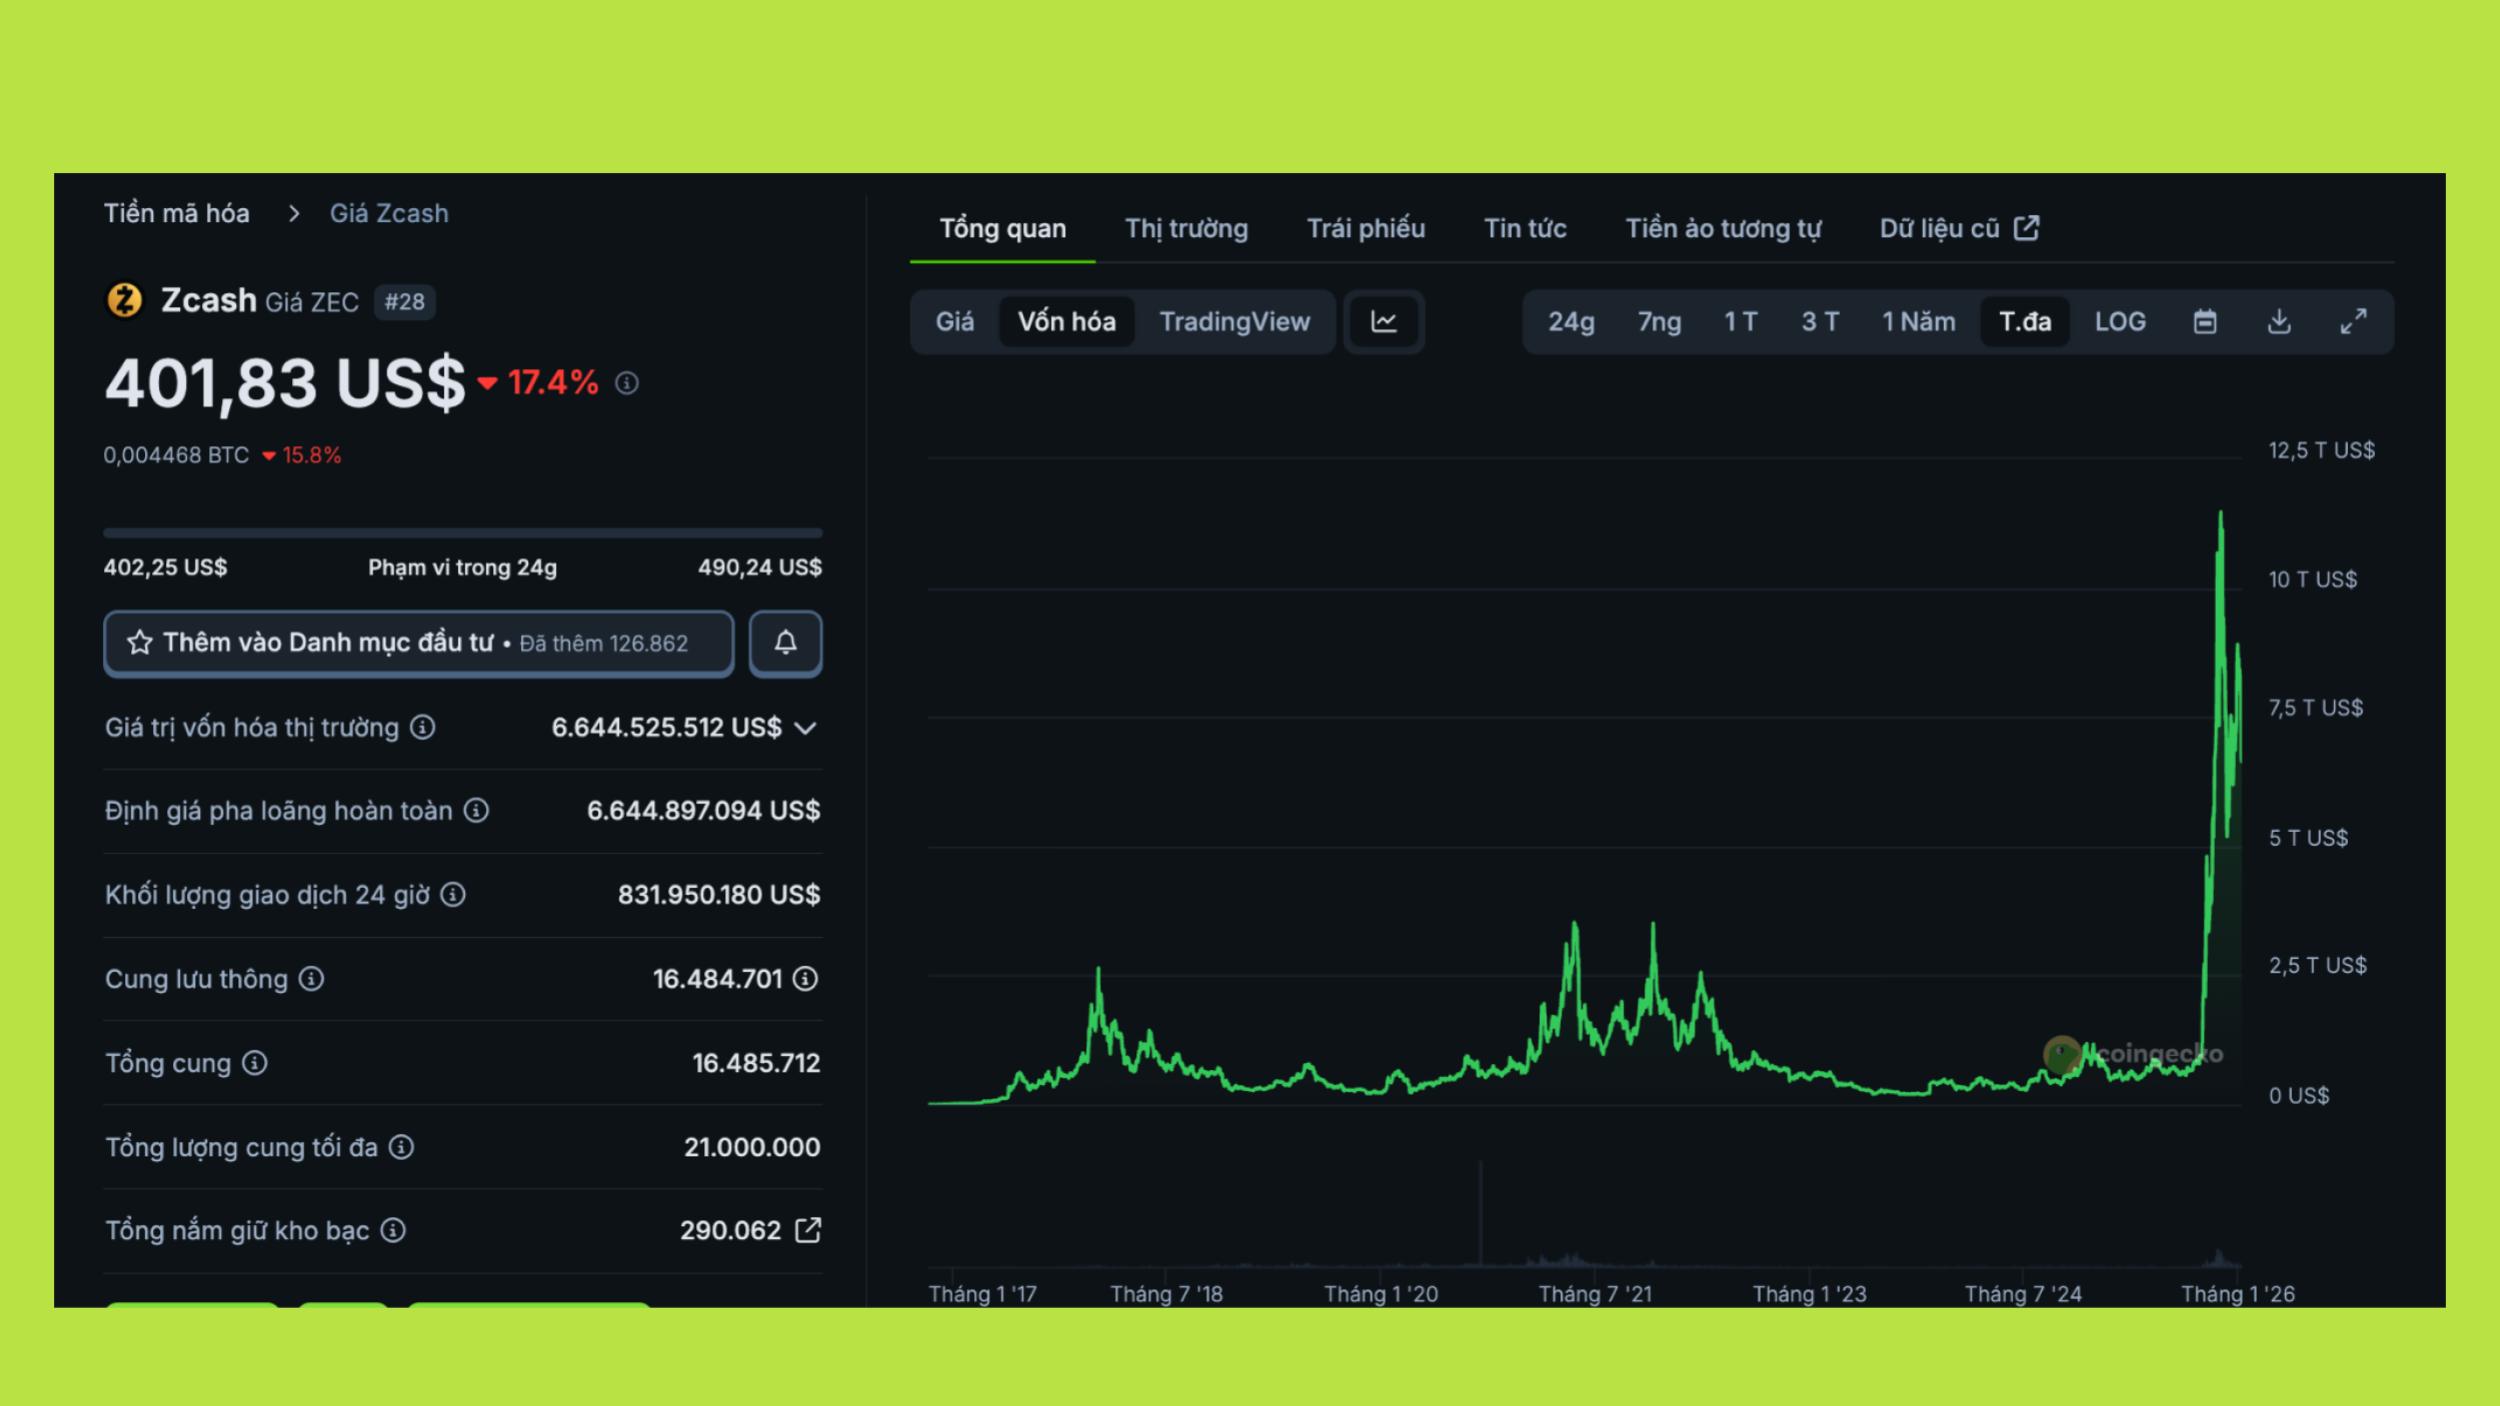Screen dimensions: 2500x1406
Task: Switch to the line chart type icon
Action: click(x=1384, y=322)
